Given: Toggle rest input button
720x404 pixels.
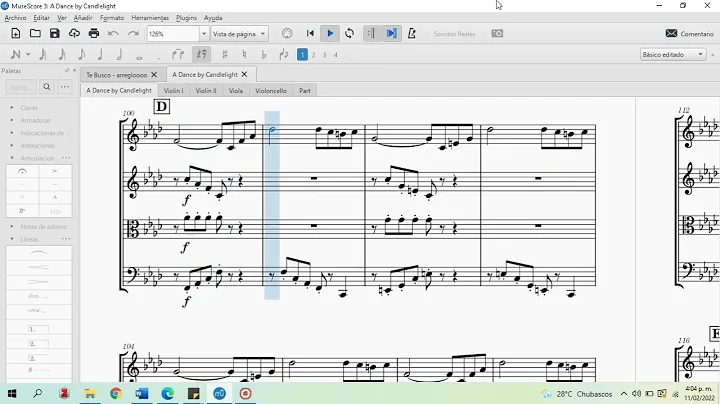Looking at the screenshot, I should 202,55.
